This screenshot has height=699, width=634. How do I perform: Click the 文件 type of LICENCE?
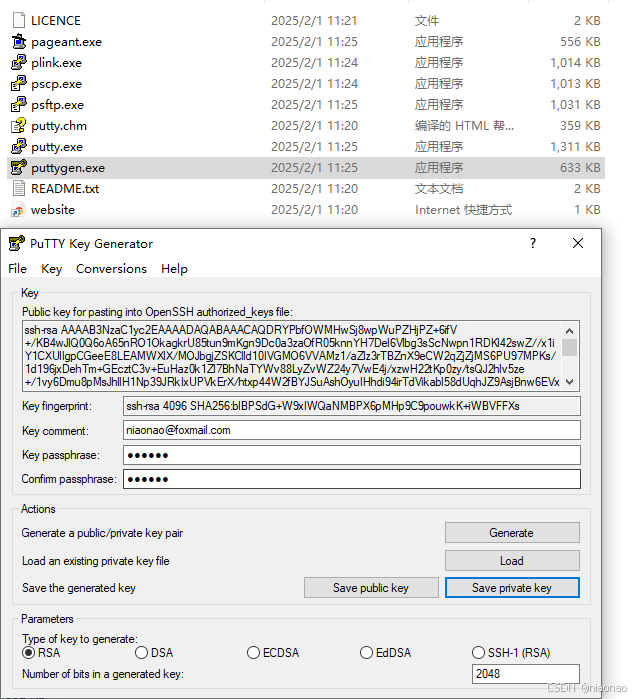click(x=427, y=21)
